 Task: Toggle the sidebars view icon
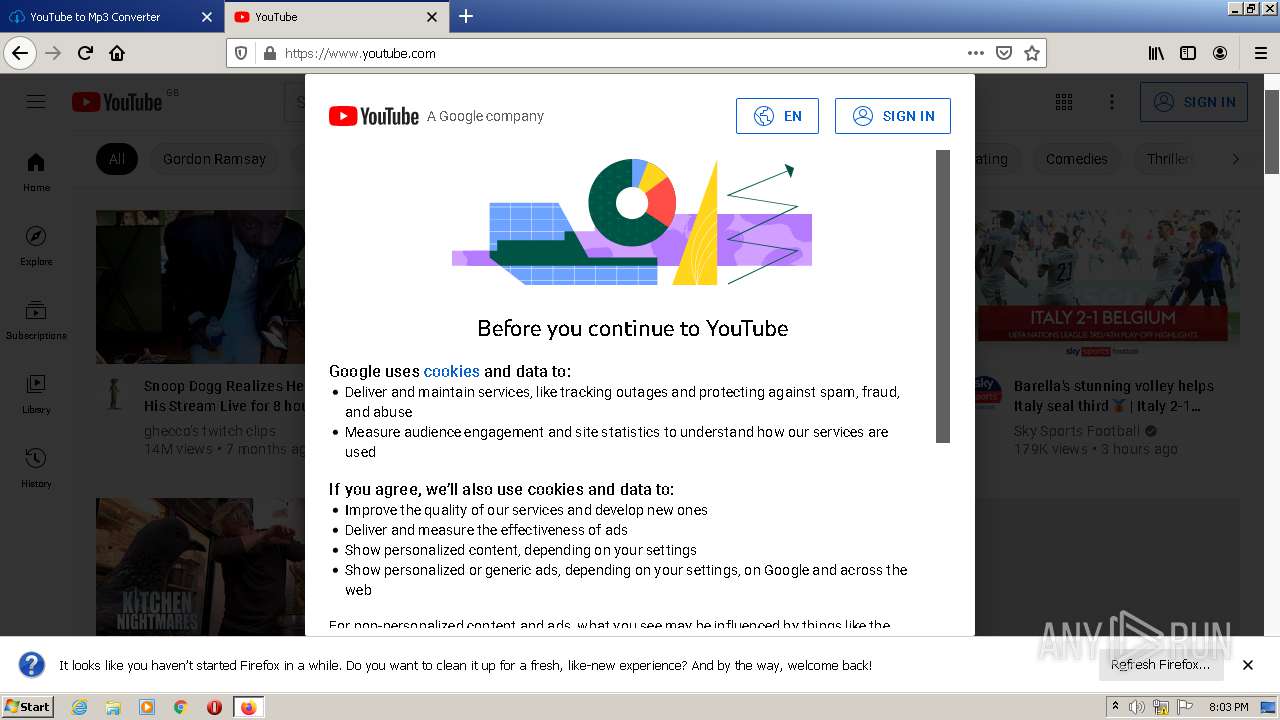tap(1188, 53)
